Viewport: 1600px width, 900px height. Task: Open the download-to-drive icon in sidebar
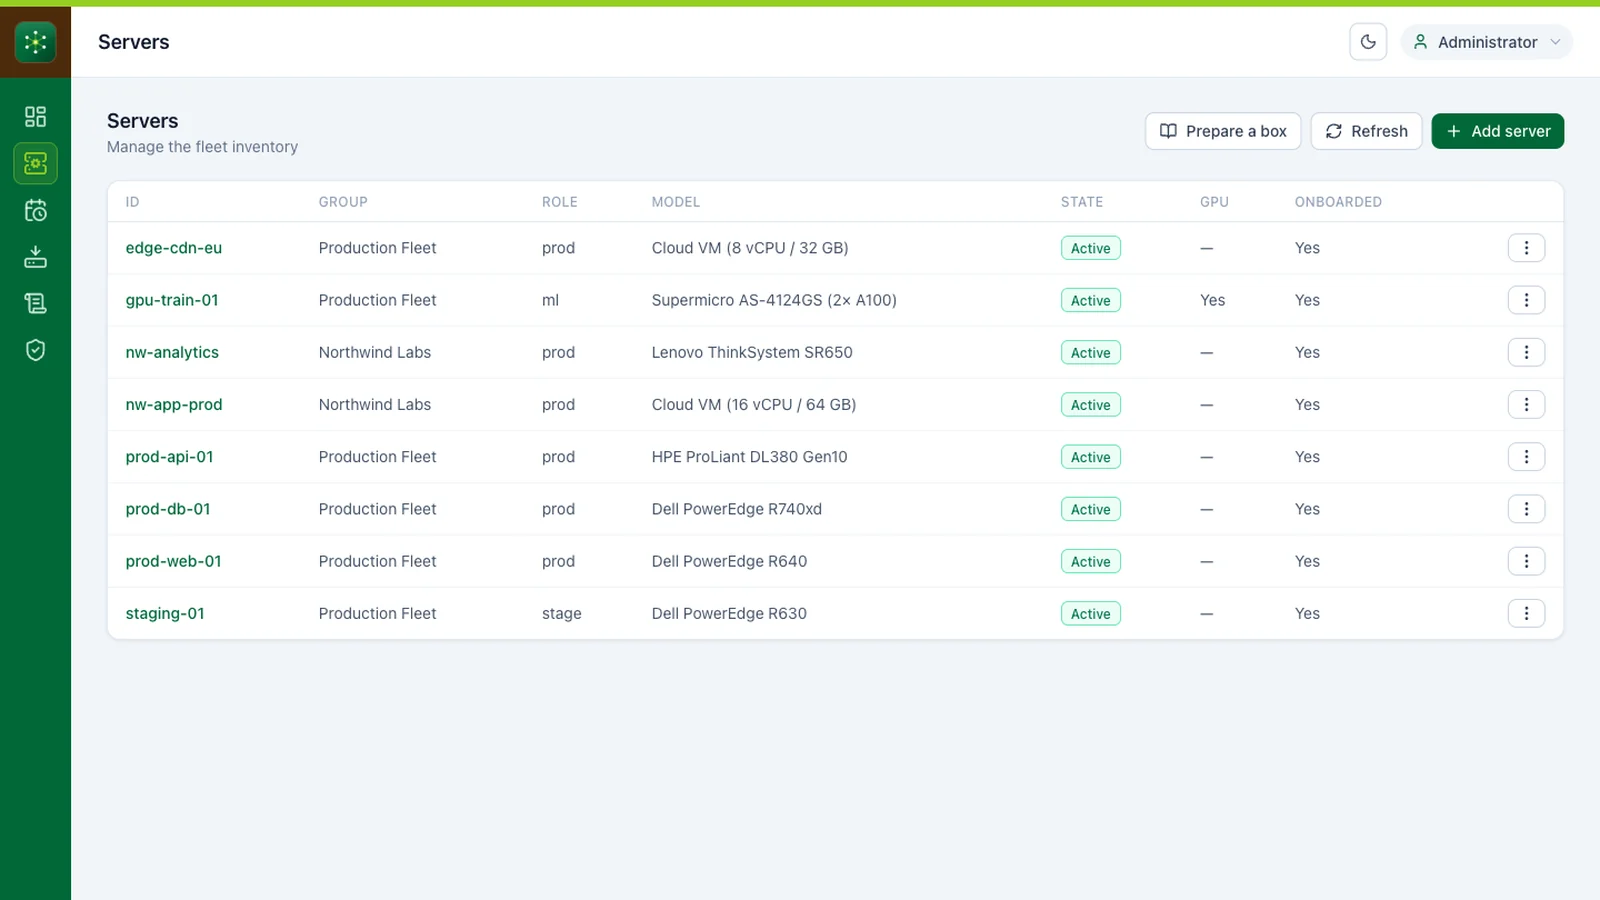coord(35,257)
